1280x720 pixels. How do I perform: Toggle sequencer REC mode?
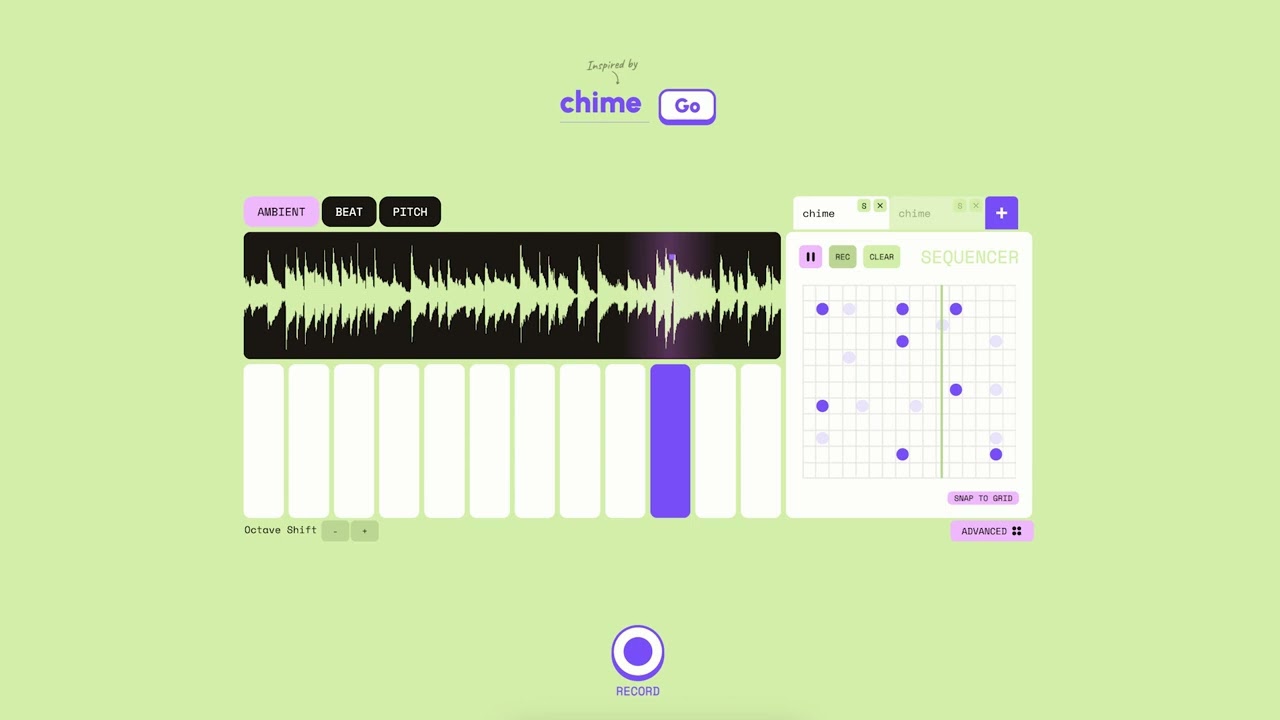tap(843, 257)
